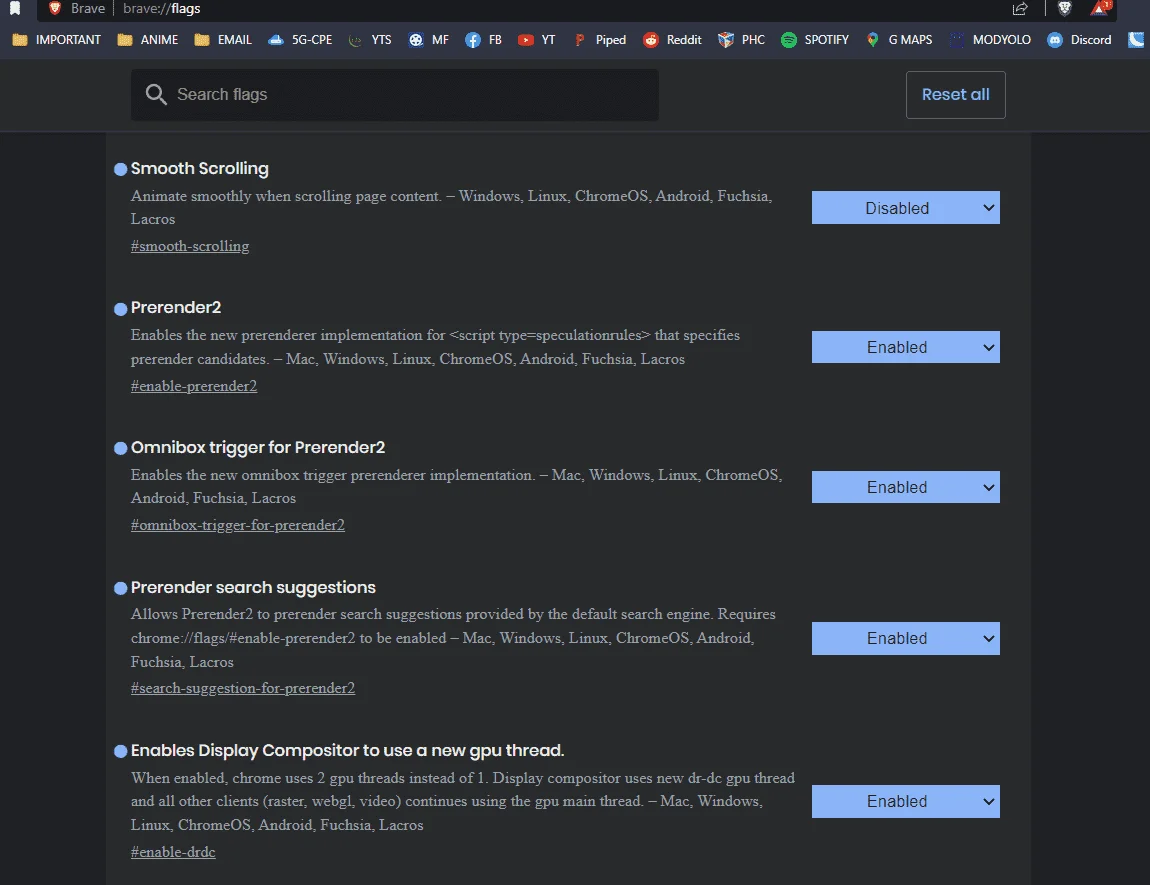The width and height of the screenshot is (1150, 885).
Task: Open the Piped bookmark
Action: pos(599,40)
